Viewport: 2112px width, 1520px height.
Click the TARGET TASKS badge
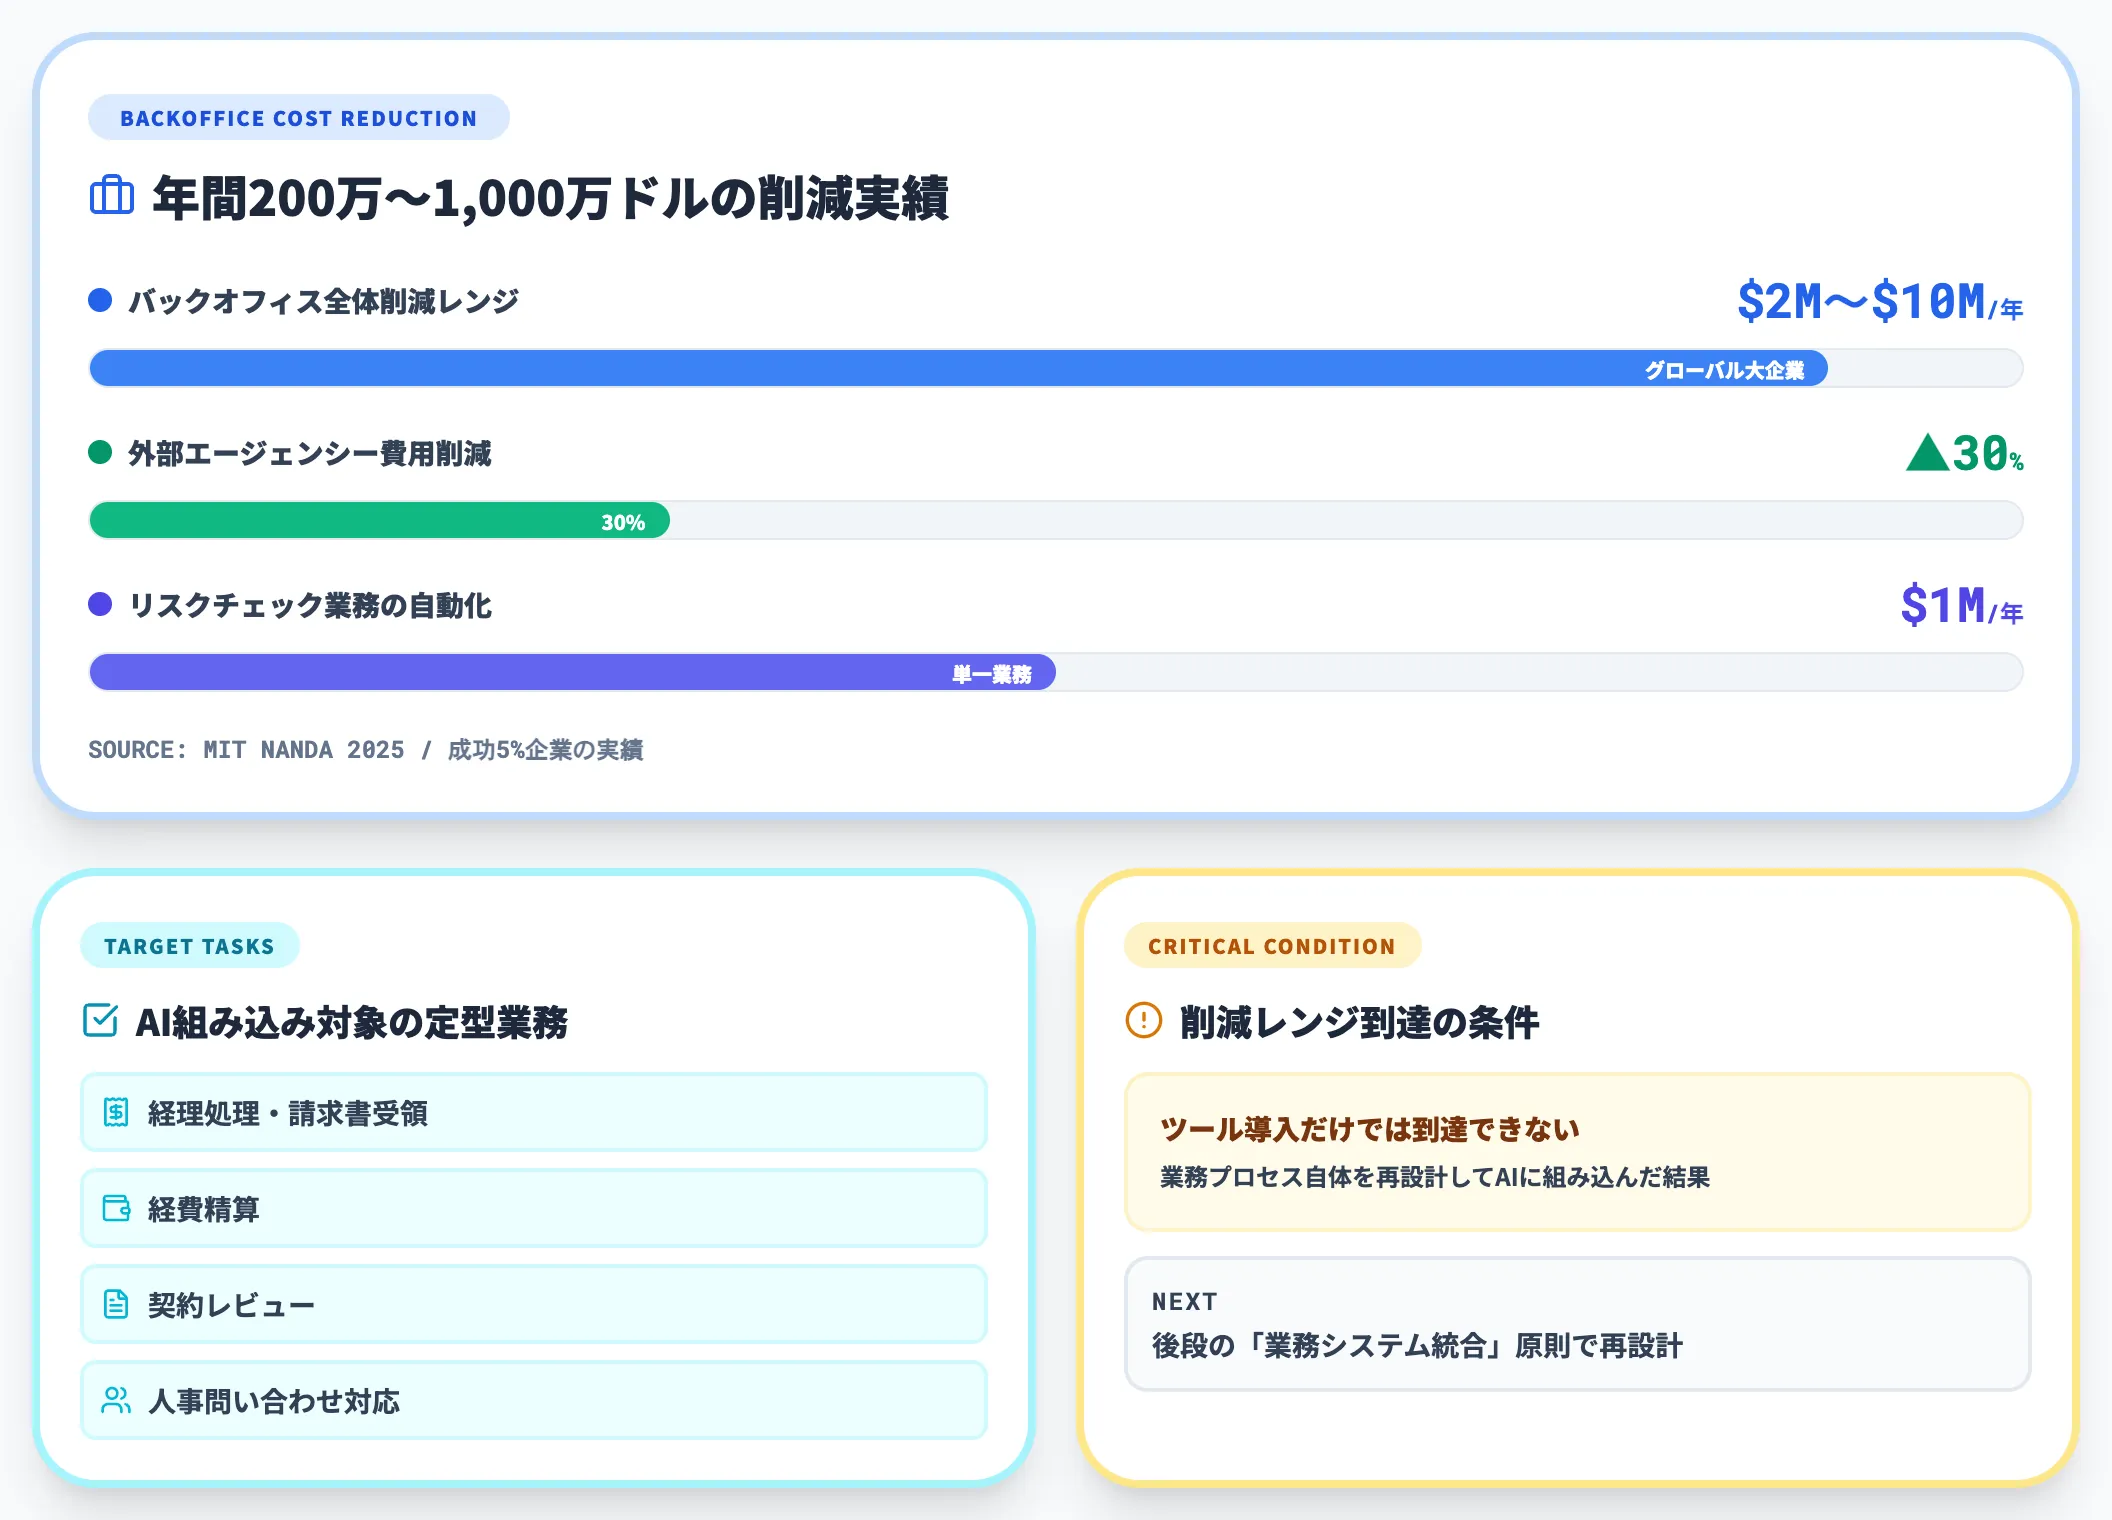pos(189,946)
